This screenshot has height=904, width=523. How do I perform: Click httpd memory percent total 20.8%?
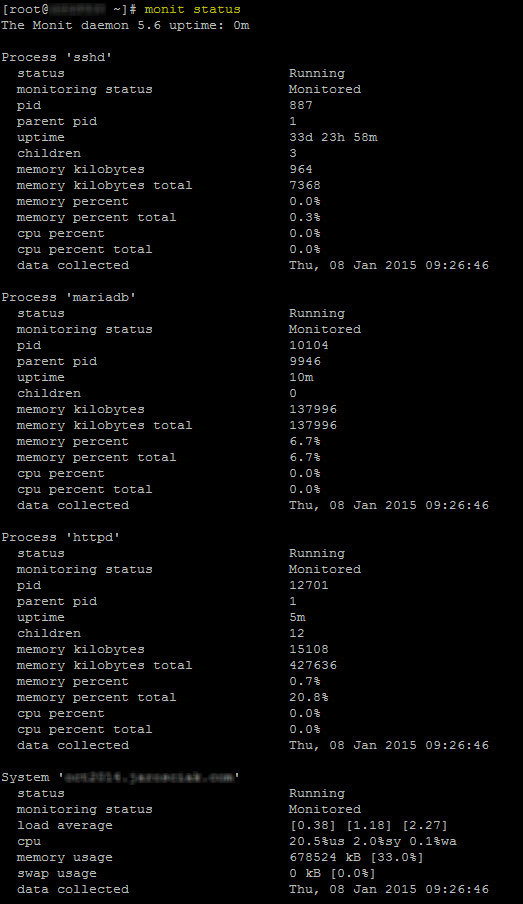(x=308, y=697)
